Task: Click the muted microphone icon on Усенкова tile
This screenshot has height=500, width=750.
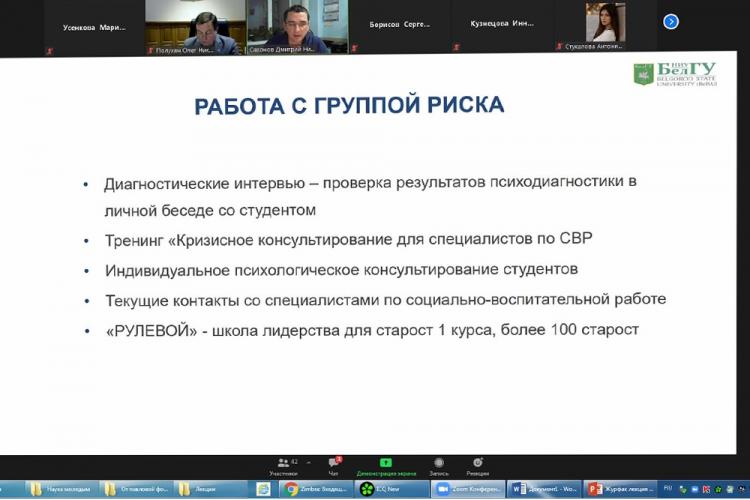Action: pos(50,51)
